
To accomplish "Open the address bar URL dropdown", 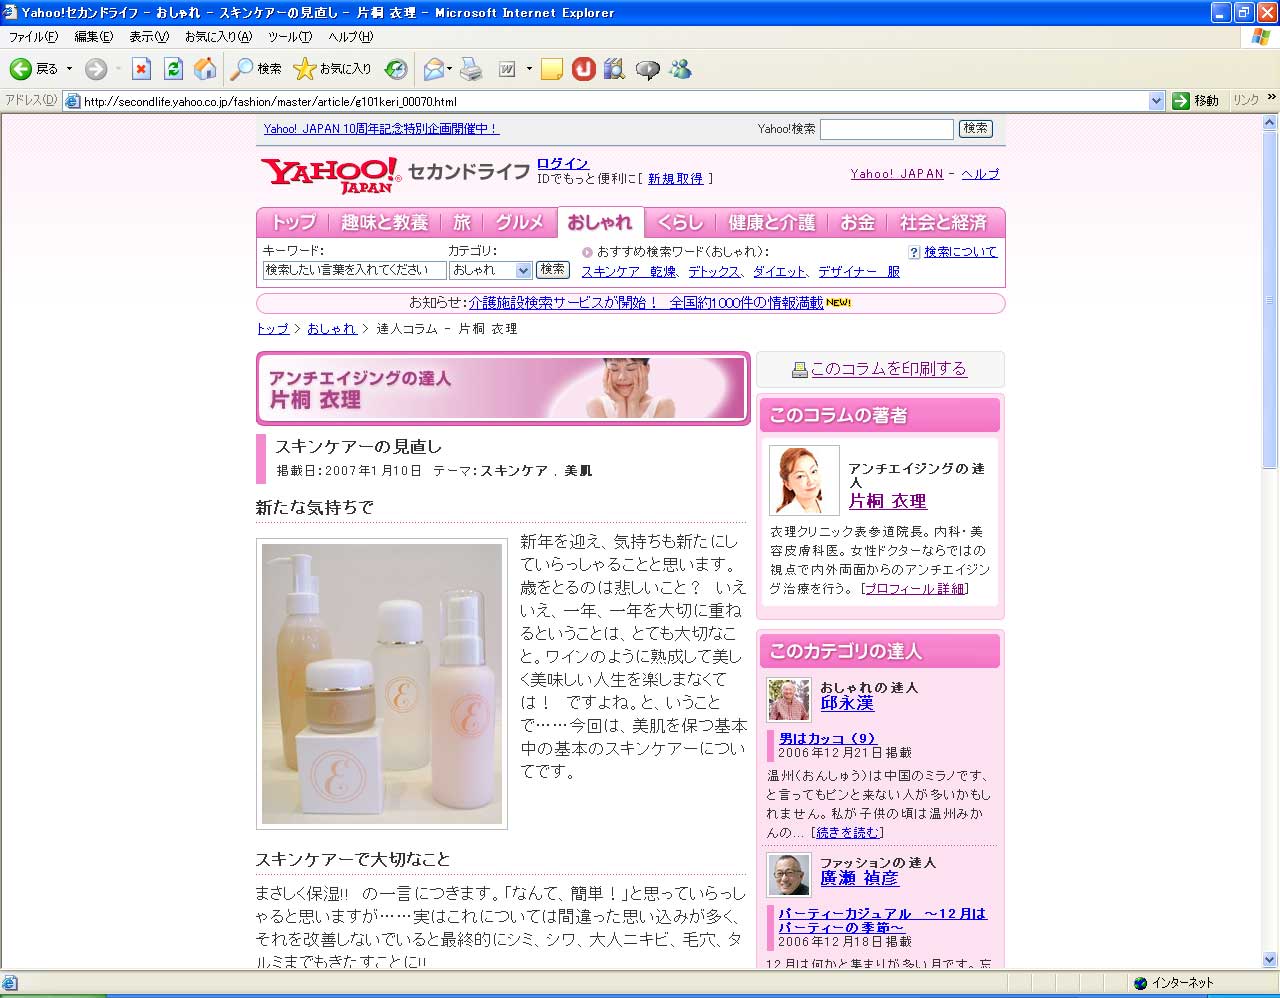I will 1156,101.
